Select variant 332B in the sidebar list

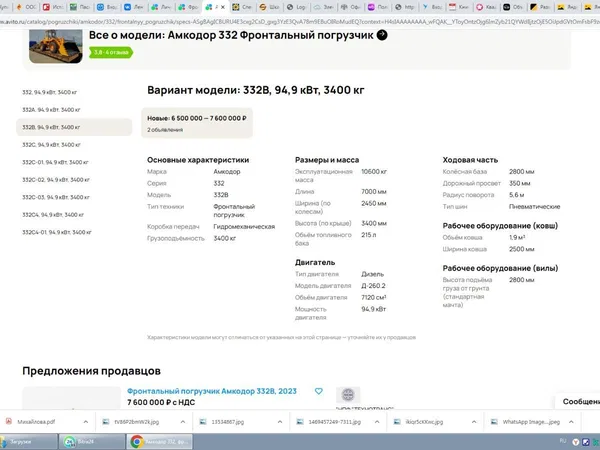click(x=74, y=127)
